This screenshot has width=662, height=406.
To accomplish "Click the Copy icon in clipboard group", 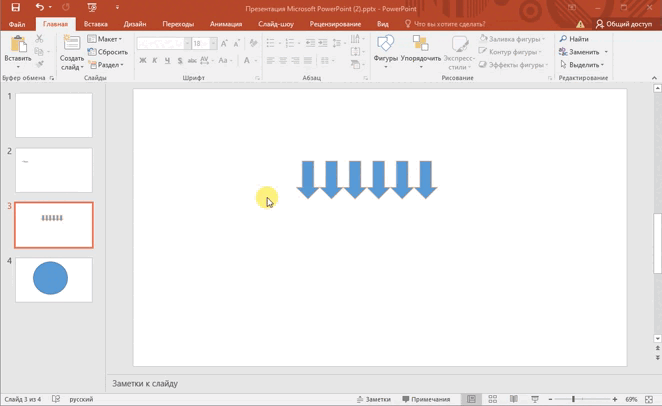I will [39, 51].
